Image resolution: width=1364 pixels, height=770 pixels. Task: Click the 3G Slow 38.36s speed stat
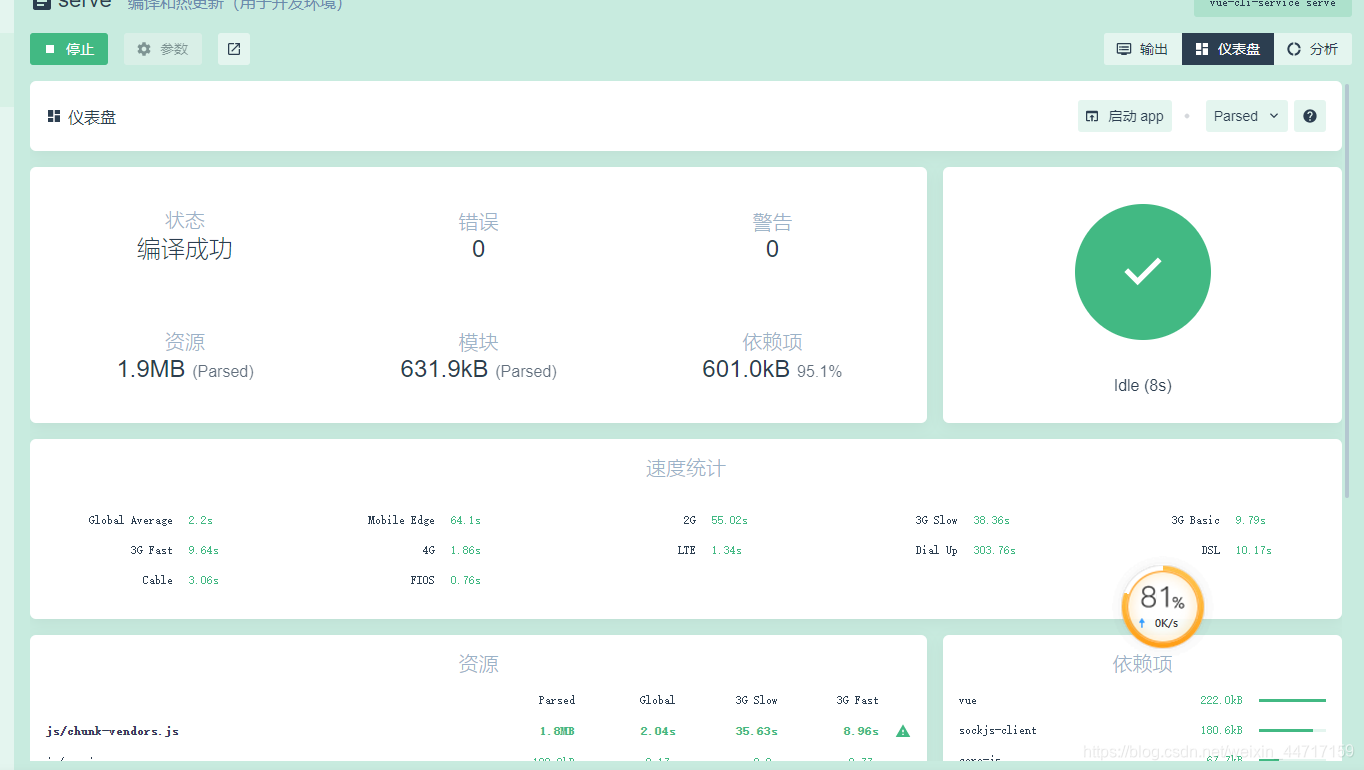(x=962, y=520)
